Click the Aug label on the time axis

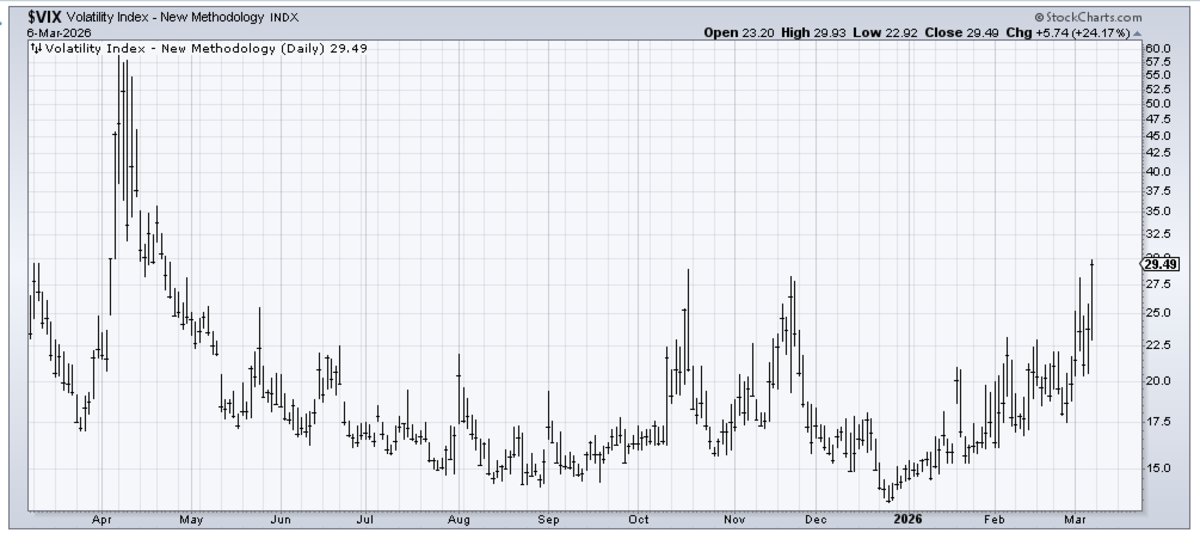459,519
